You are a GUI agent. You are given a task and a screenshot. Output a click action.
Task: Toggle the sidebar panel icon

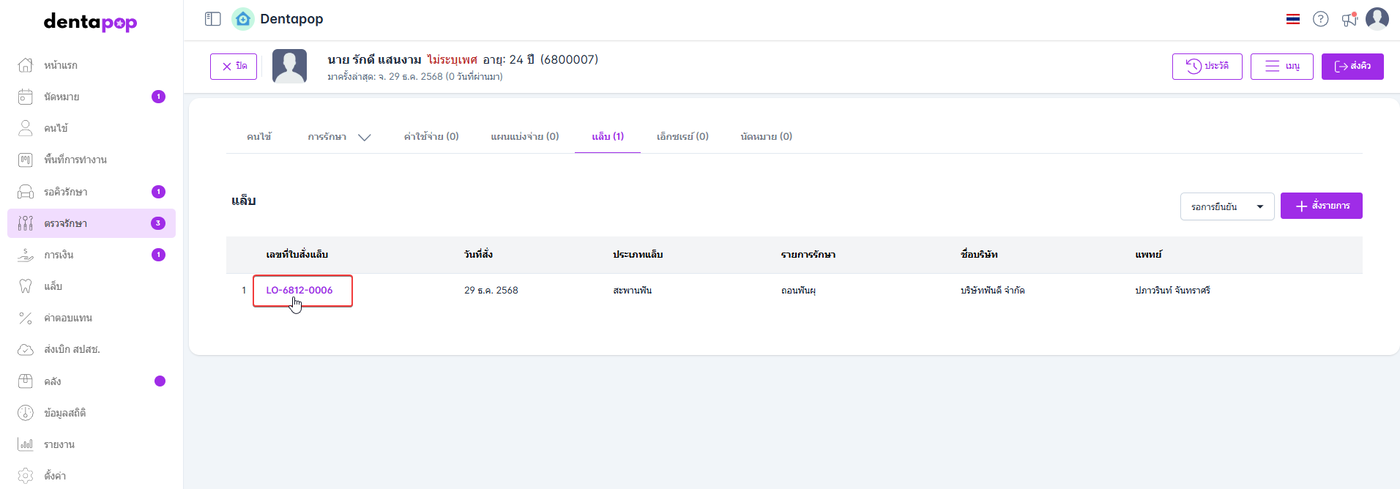(x=212, y=19)
